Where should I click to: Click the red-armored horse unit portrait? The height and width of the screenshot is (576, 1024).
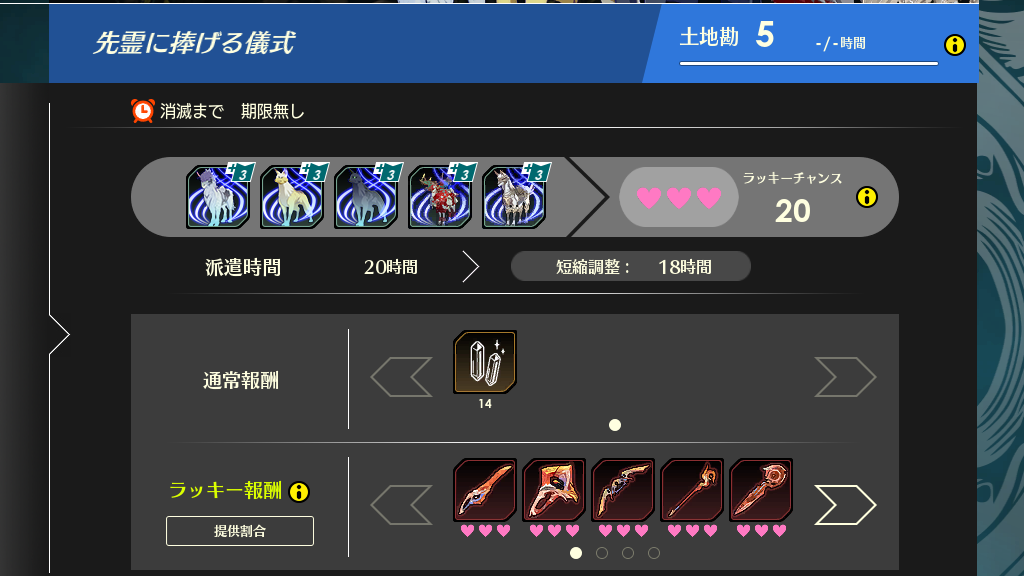[x=440, y=196]
